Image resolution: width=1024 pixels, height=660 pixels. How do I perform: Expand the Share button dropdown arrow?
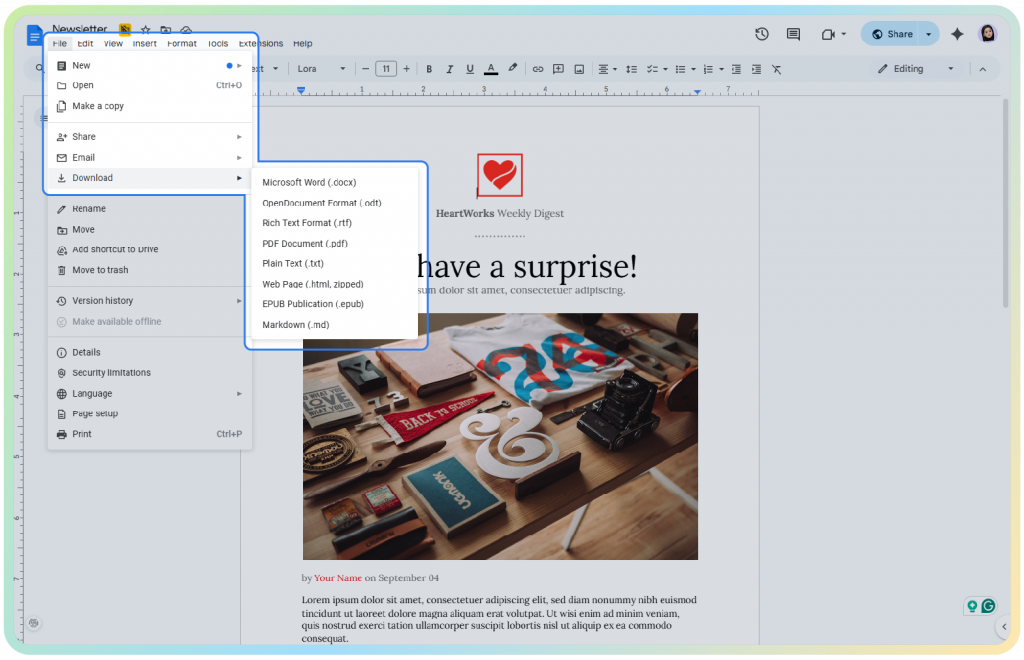[x=928, y=34]
